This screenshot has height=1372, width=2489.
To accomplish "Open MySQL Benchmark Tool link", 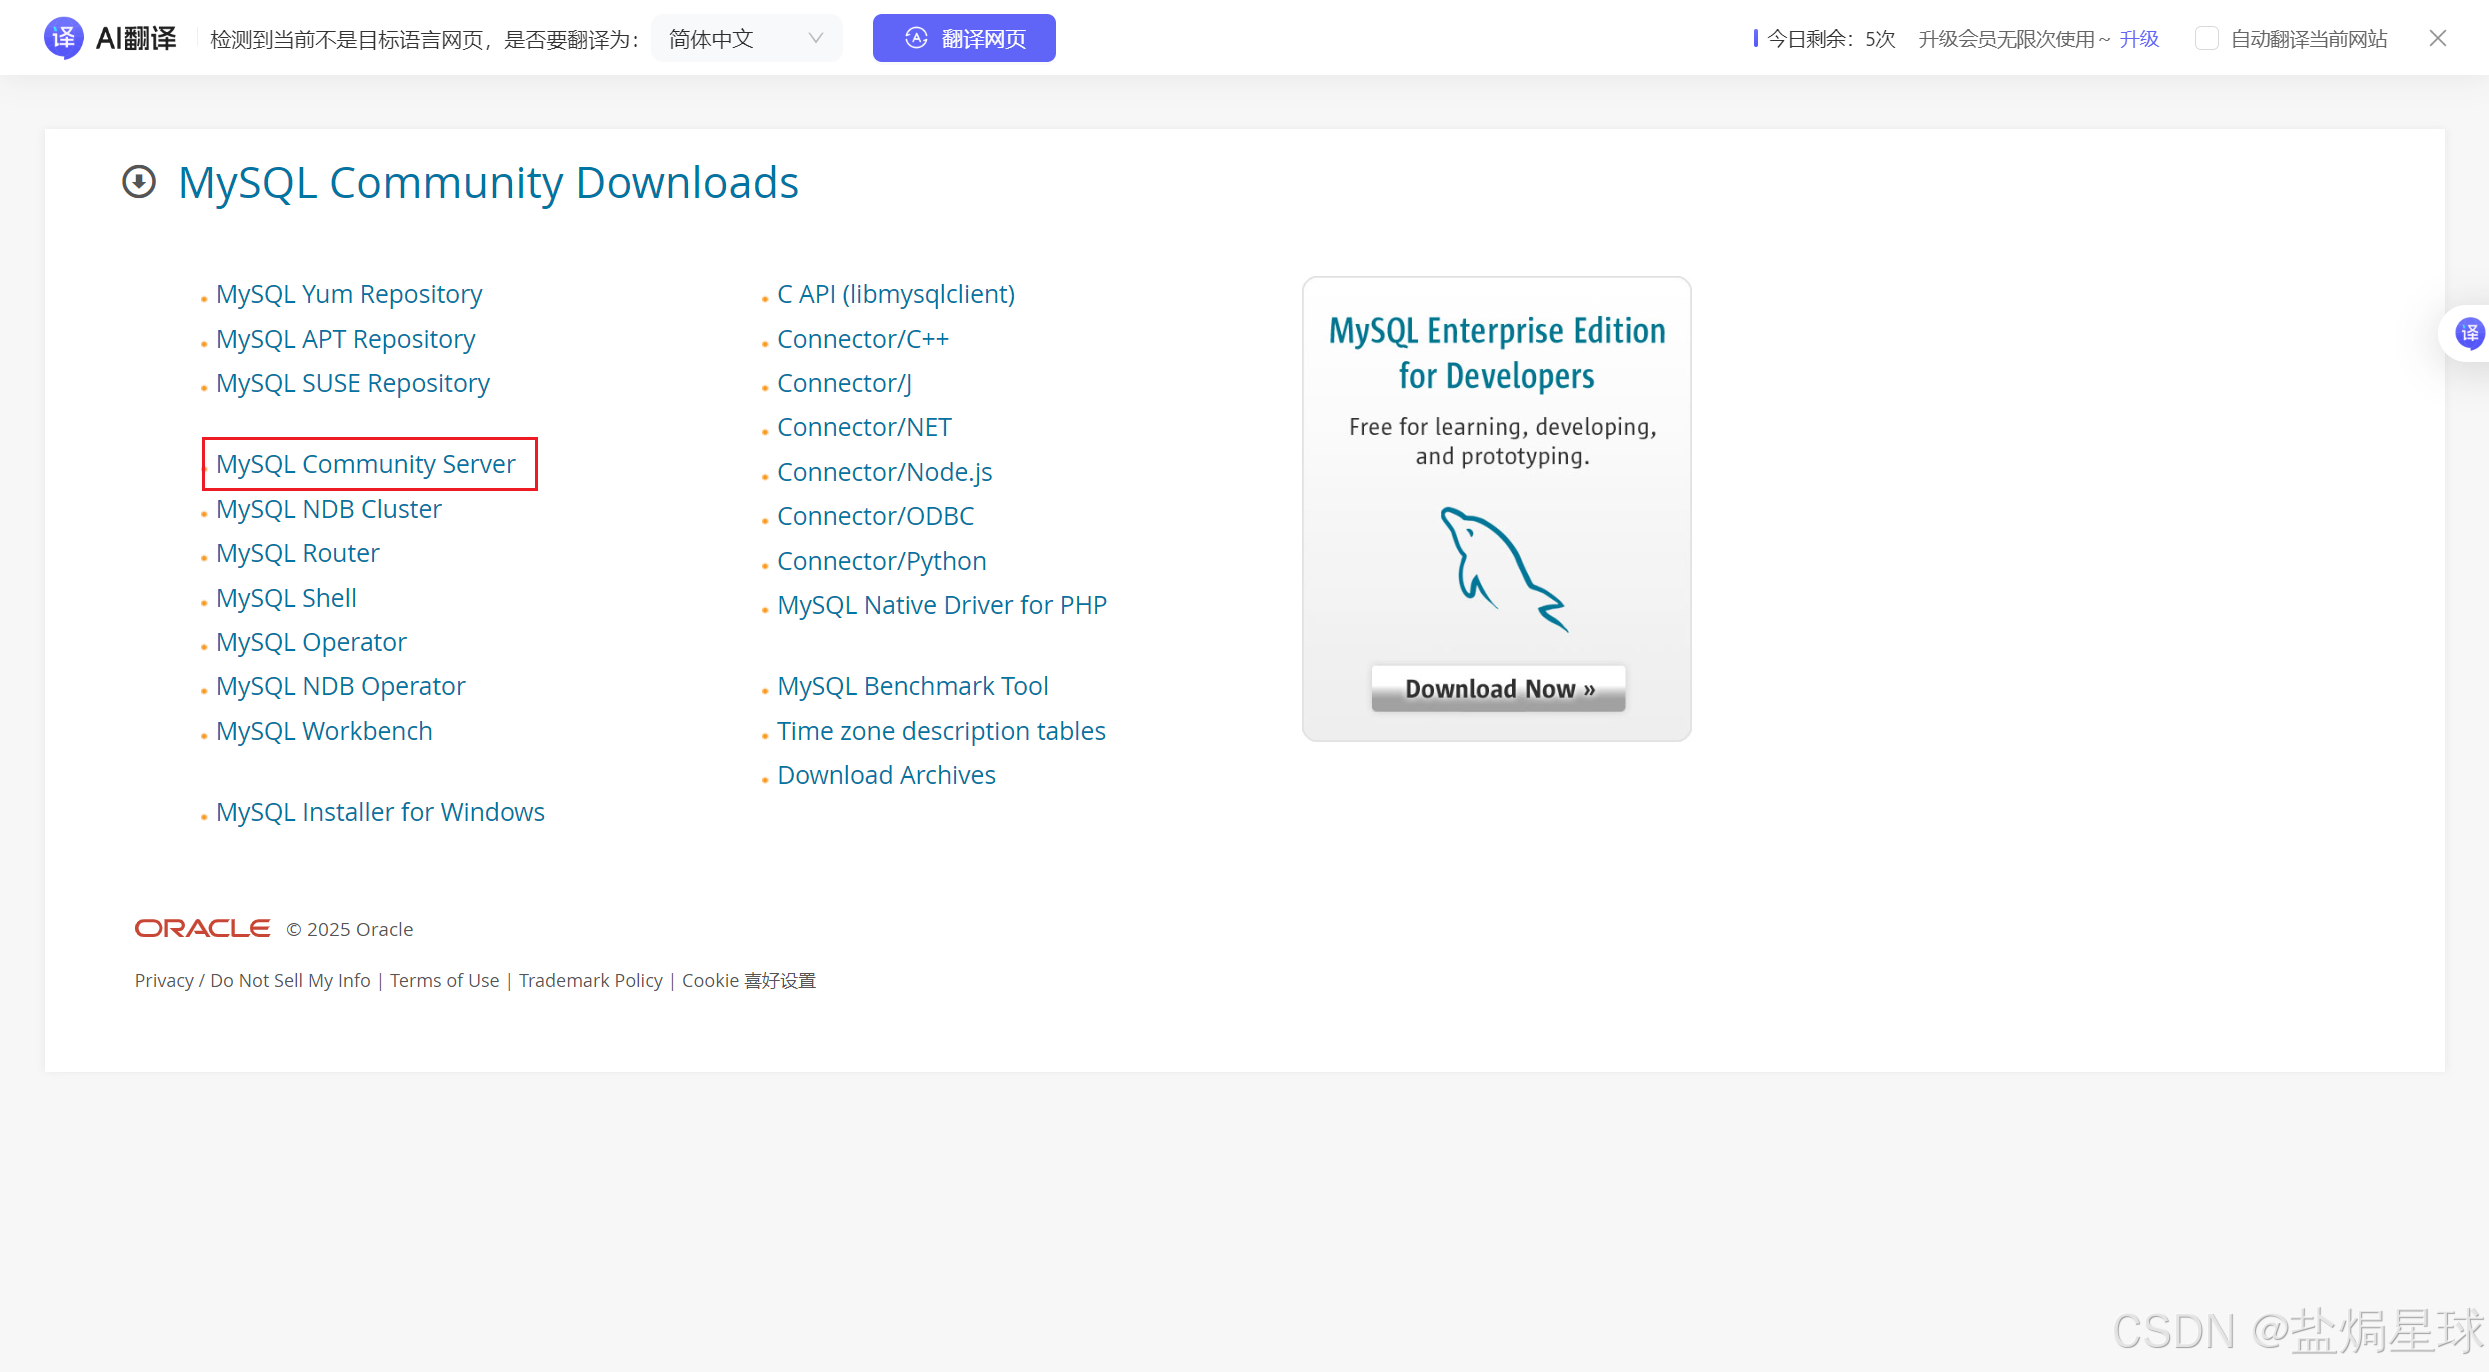I will (913, 686).
